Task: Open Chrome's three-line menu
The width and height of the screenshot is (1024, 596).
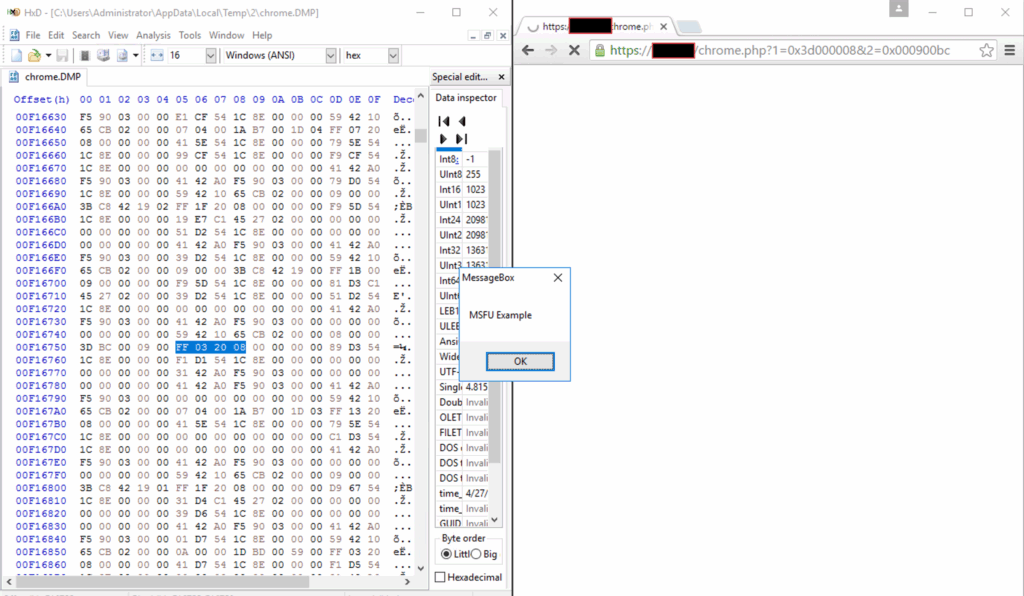Action: click(1008, 50)
